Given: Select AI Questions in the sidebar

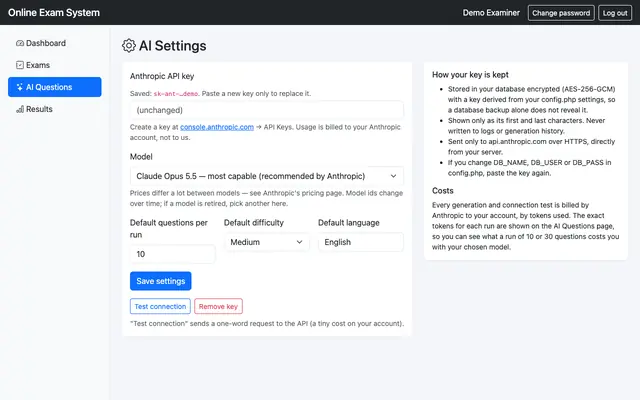Looking at the screenshot, I should pyautogui.click(x=55, y=87).
